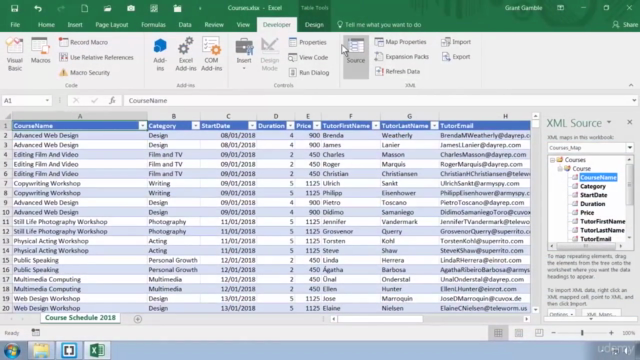
Task: Click the XML Export button
Action: [456, 57]
